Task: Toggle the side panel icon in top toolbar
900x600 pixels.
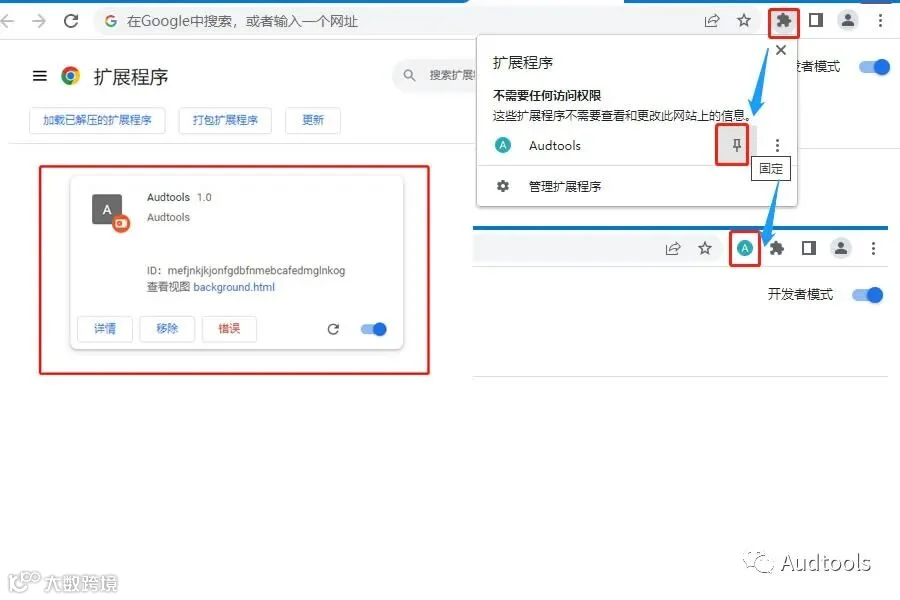Action: 816,21
